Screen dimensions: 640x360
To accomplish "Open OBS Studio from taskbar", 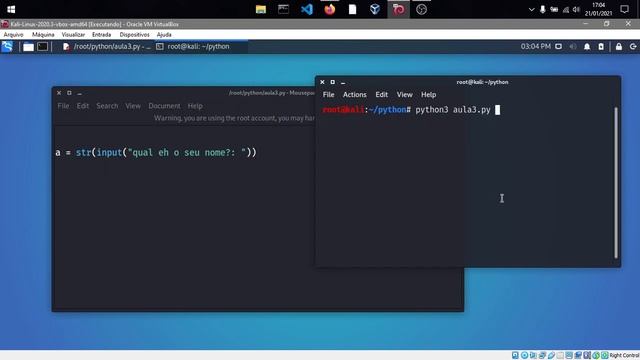I will 421,9.
